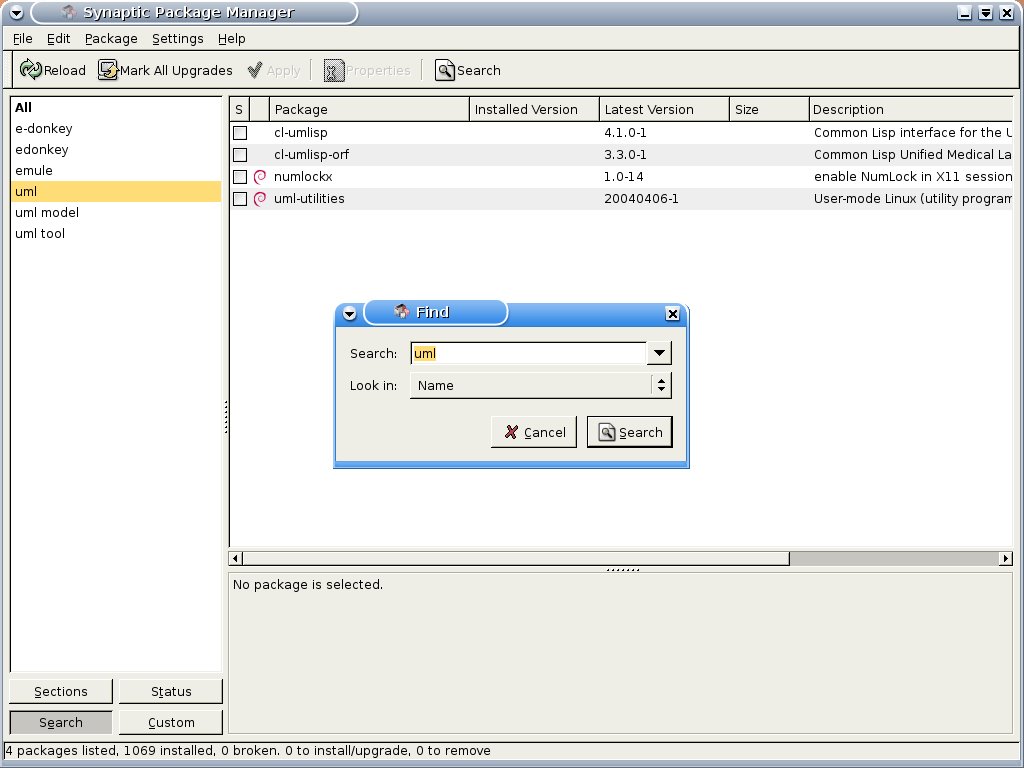Select emule in the search list
This screenshot has width=1024, height=768.
(x=116, y=170)
